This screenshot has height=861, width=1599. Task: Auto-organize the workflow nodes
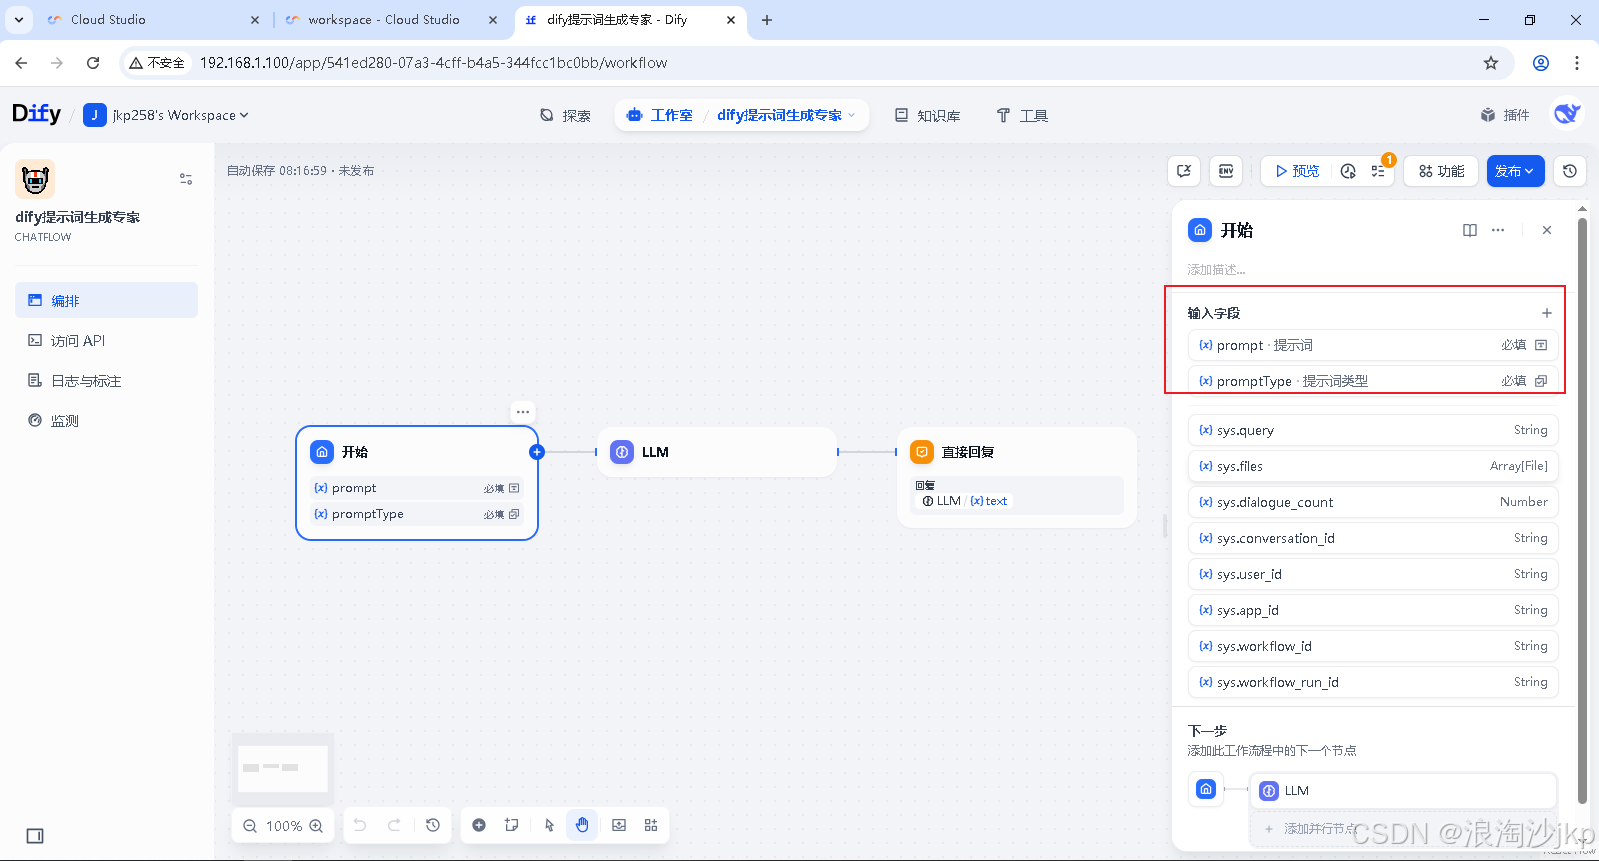point(651,825)
